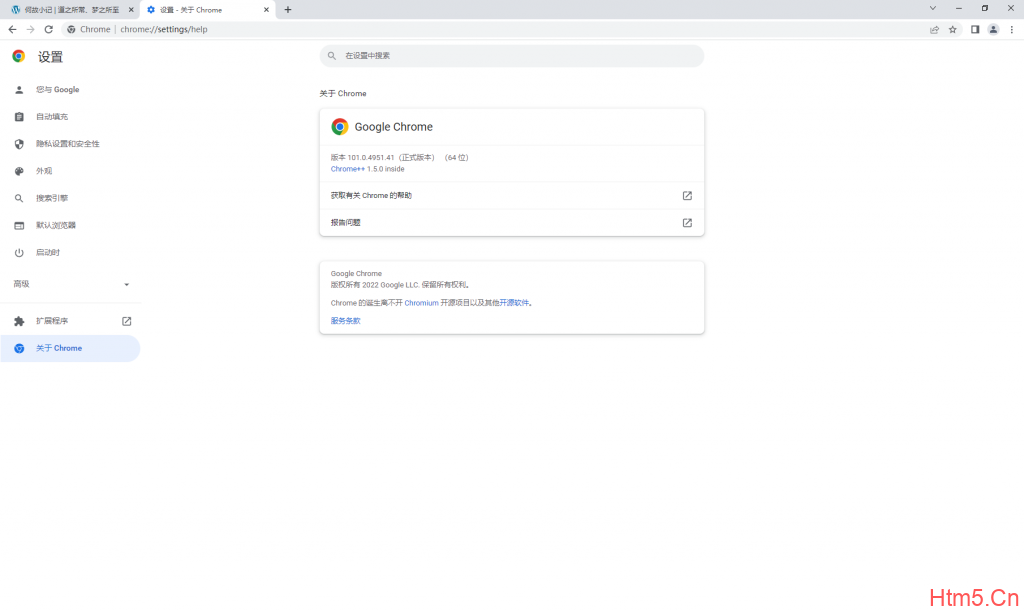Minimize the Chrome window
The image size is (1024, 611).
coord(959,8)
